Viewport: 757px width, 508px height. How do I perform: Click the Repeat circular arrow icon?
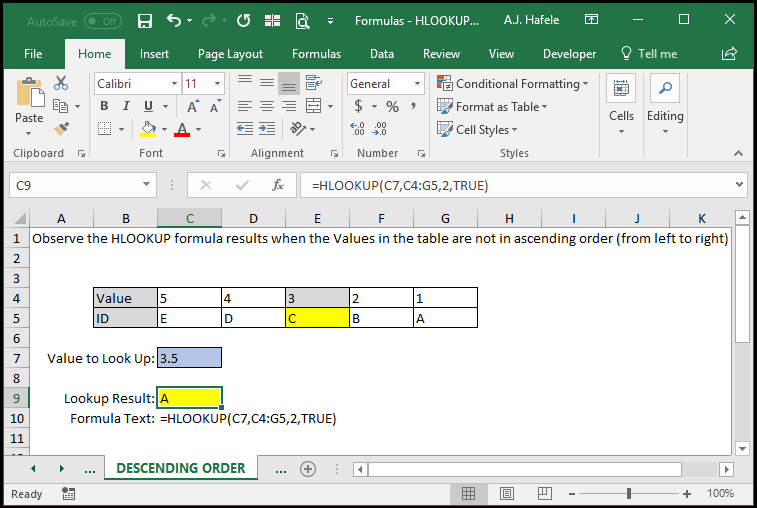[243, 20]
